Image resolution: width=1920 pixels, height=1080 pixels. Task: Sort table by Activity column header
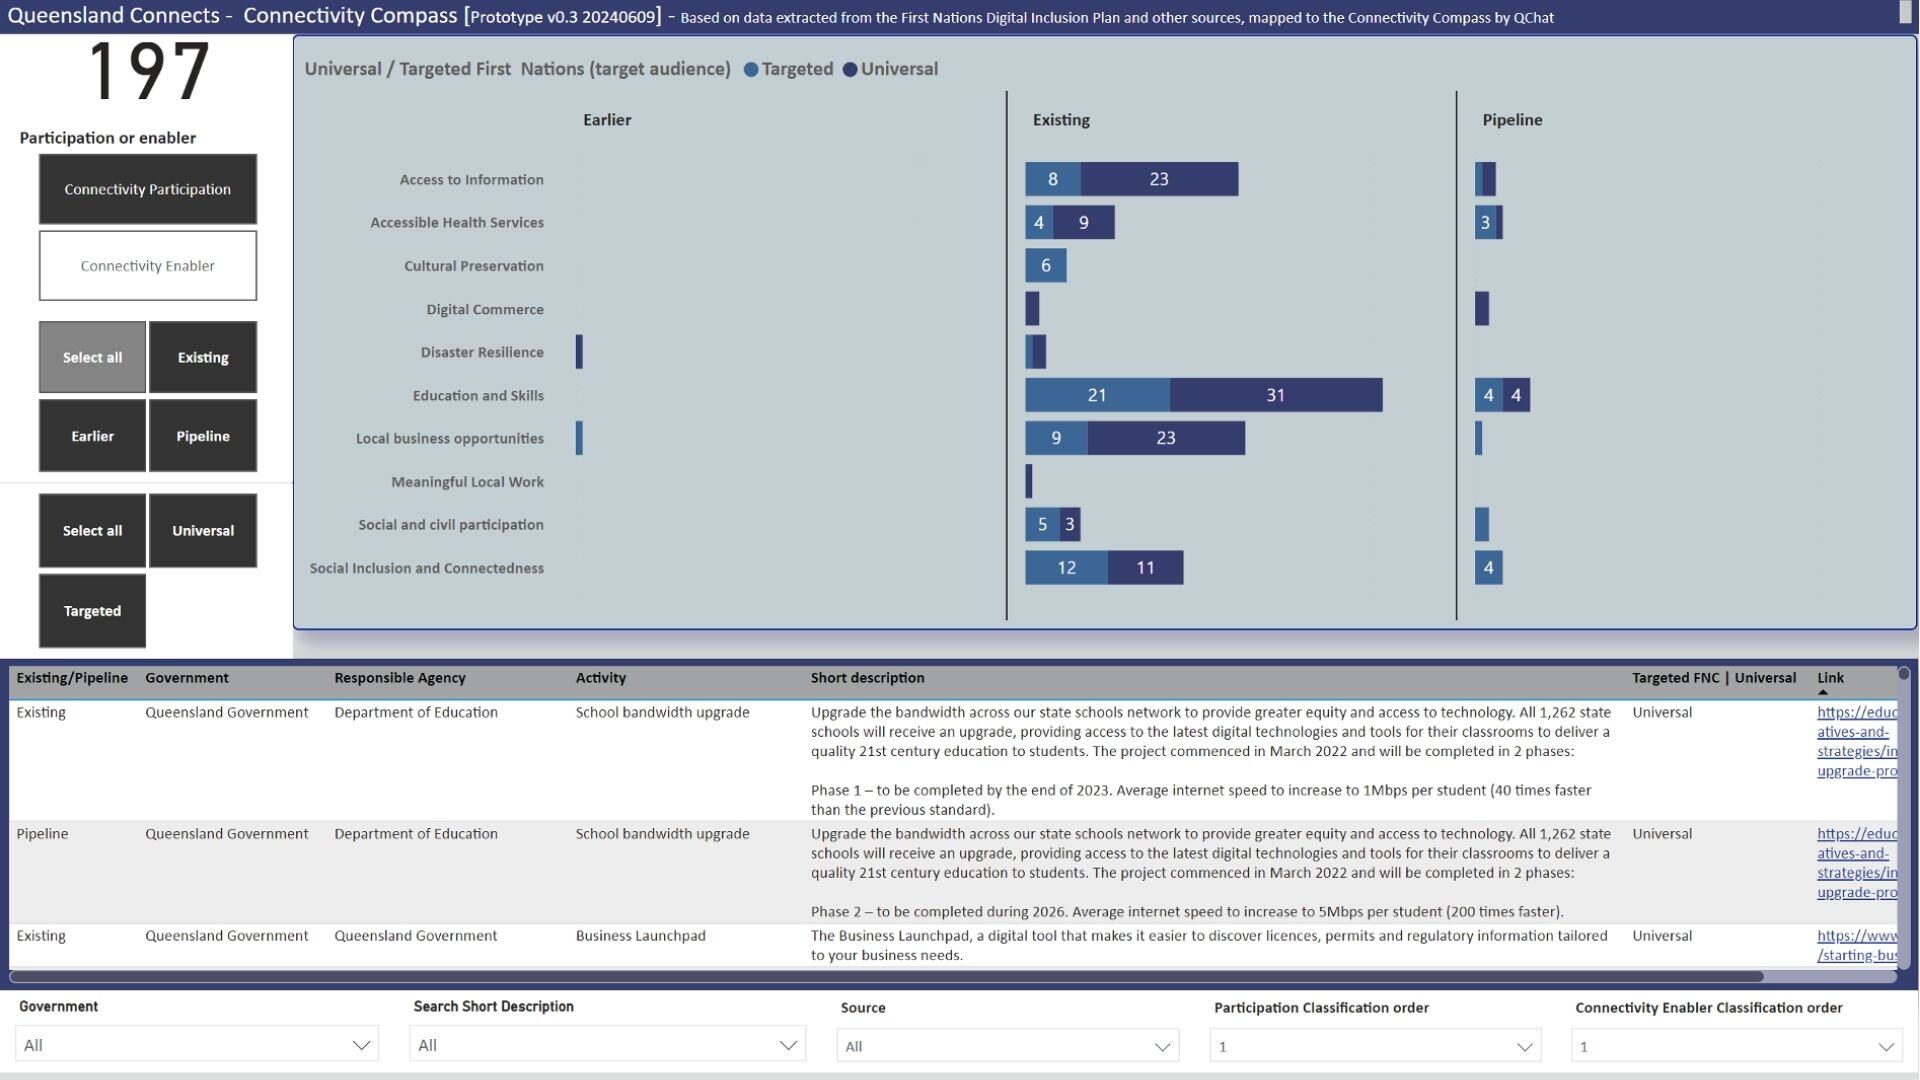tap(601, 678)
